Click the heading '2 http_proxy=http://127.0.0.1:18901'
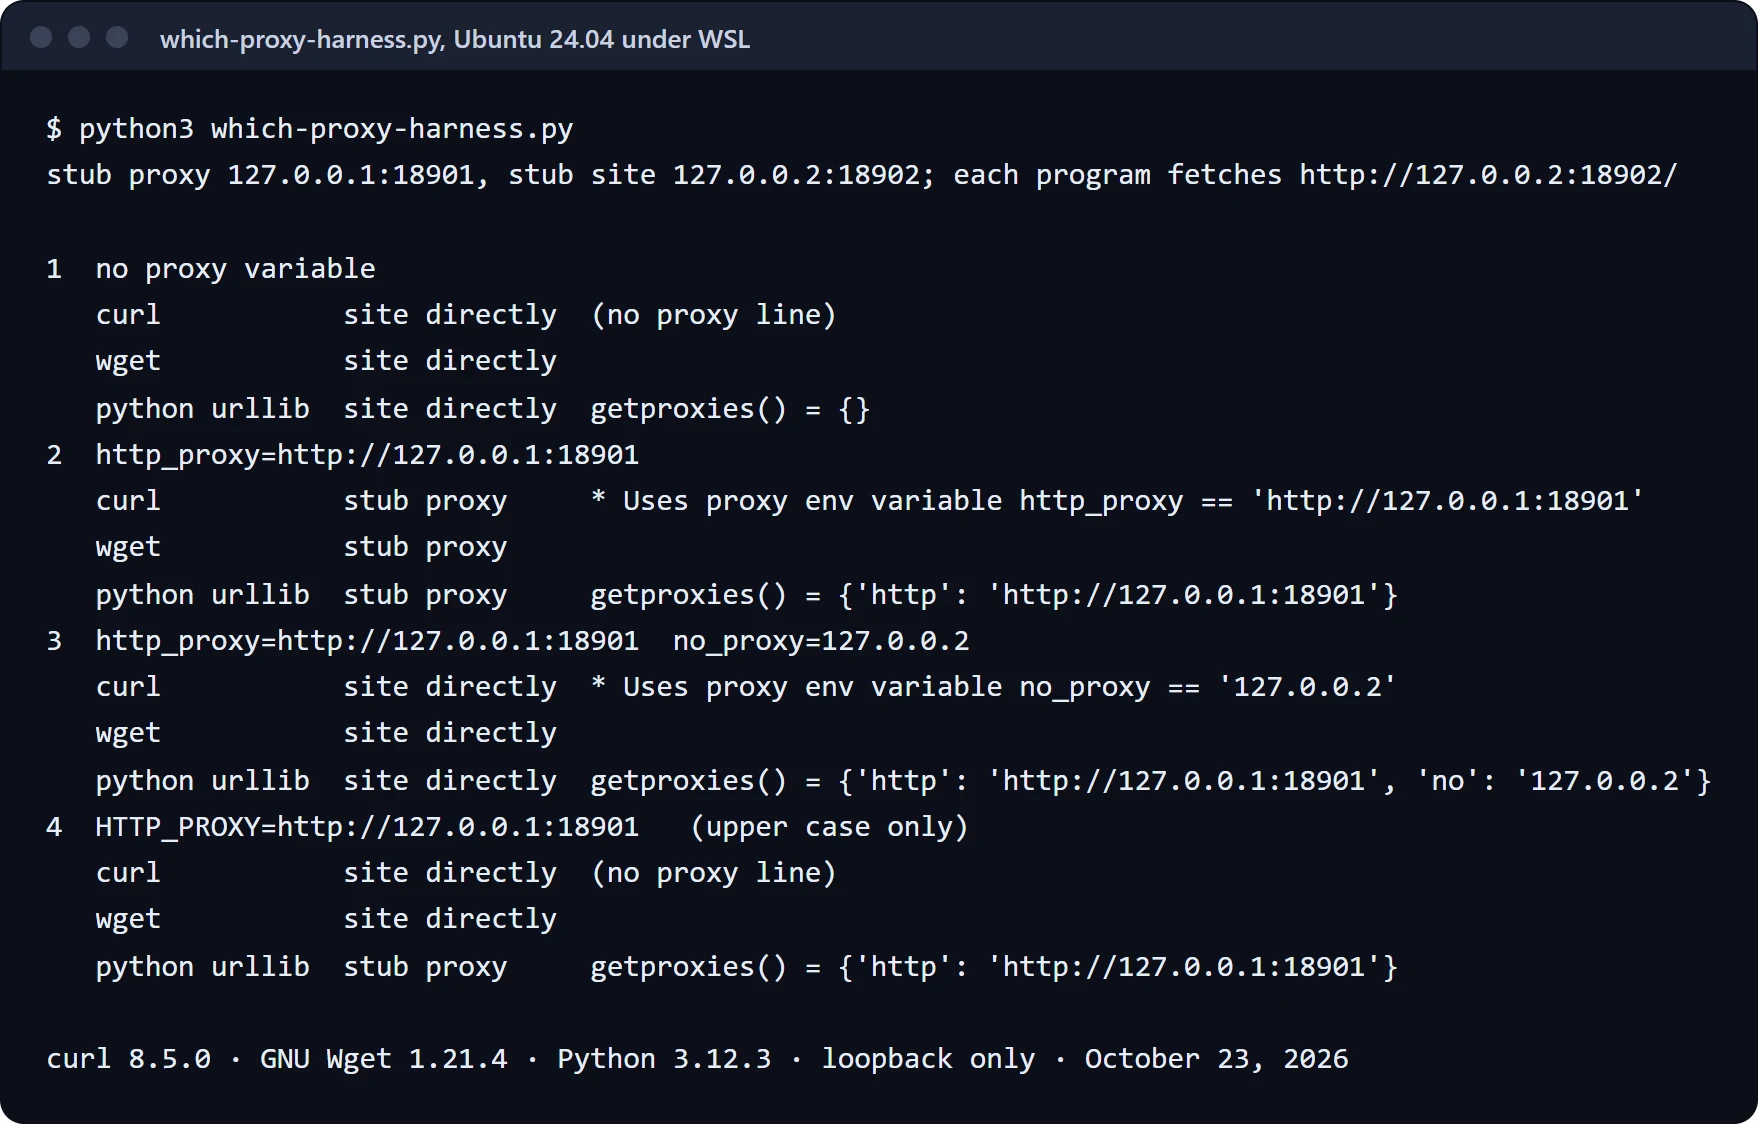The image size is (1758, 1124). pyautogui.click(x=343, y=455)
